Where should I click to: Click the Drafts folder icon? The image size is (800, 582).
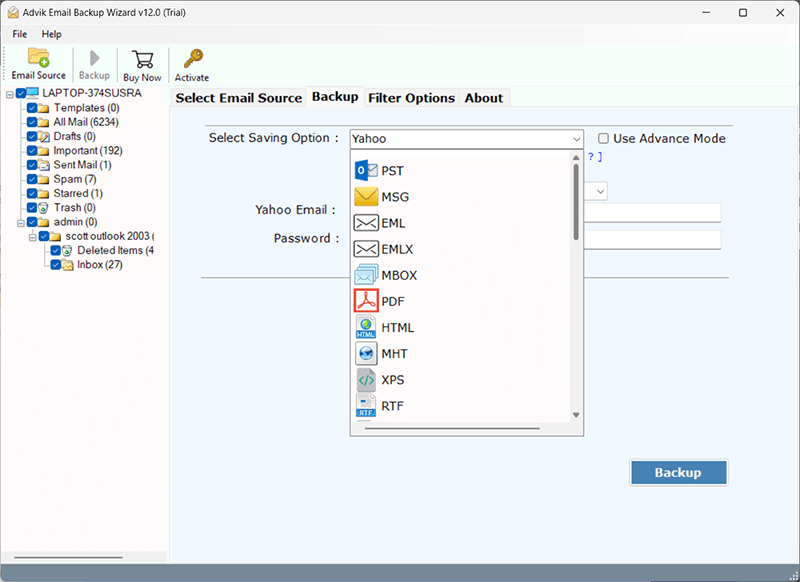[43, 137]
